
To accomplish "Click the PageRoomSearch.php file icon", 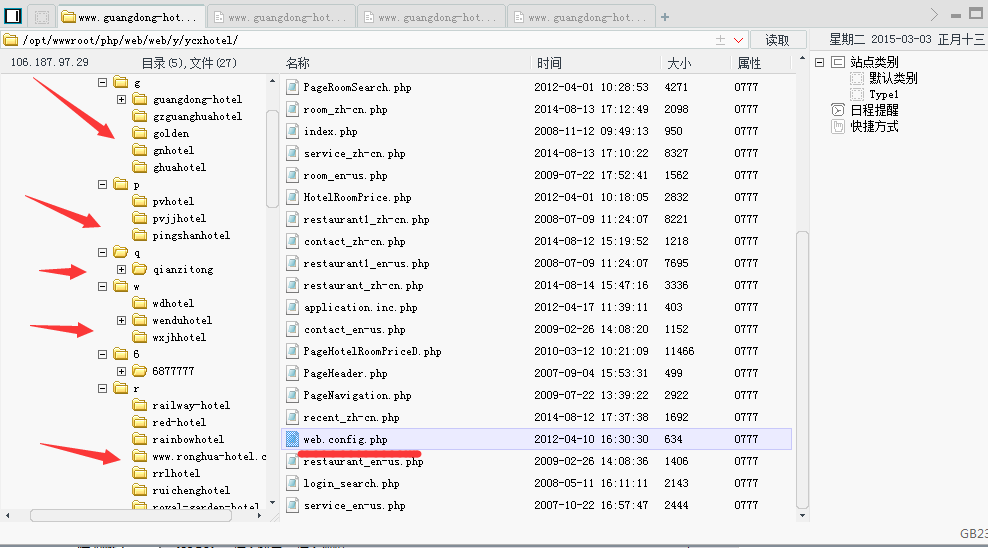I will coord(292,87).
